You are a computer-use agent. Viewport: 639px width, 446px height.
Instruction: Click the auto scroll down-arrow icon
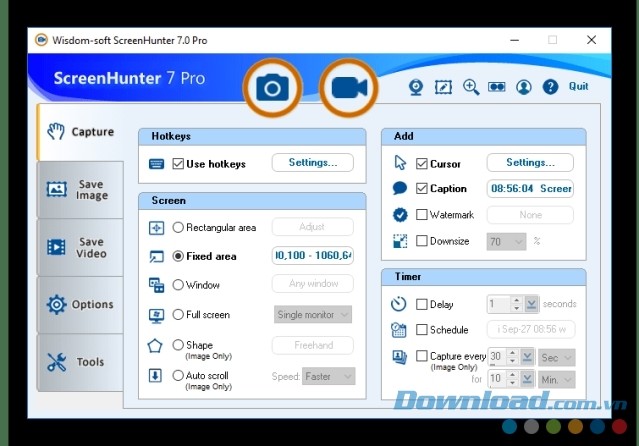pyautogui.click(x=155, y=375)
